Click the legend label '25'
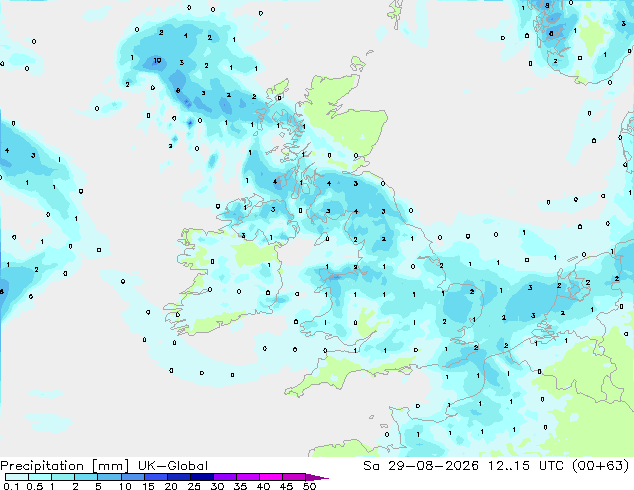 (x=194, y=486)
